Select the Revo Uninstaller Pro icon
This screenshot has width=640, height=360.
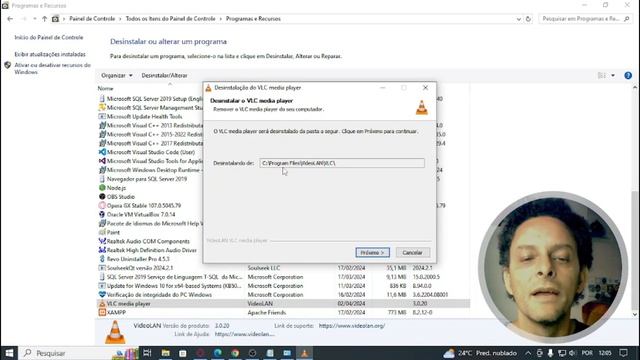point(102,259)
